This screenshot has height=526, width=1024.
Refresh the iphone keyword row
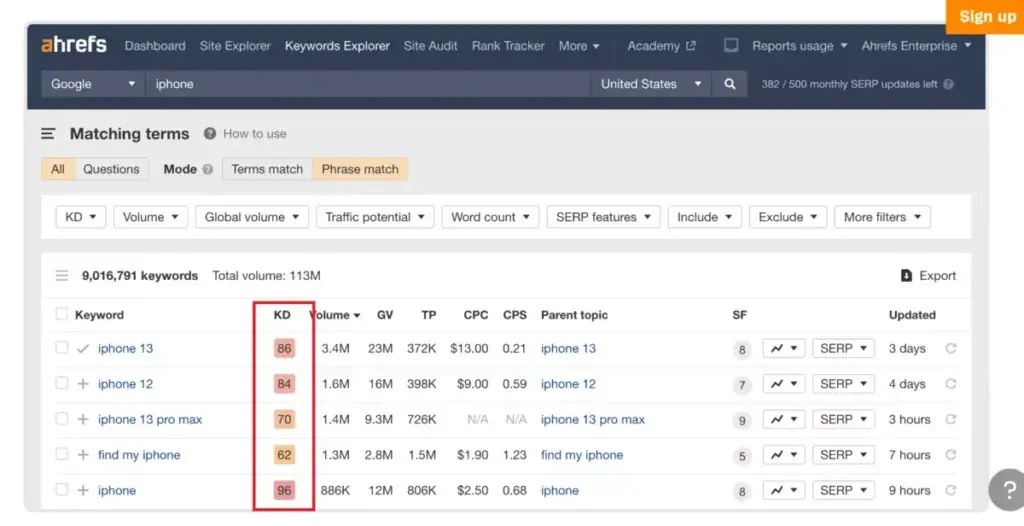pyautogui.click(x=951, y=489)
